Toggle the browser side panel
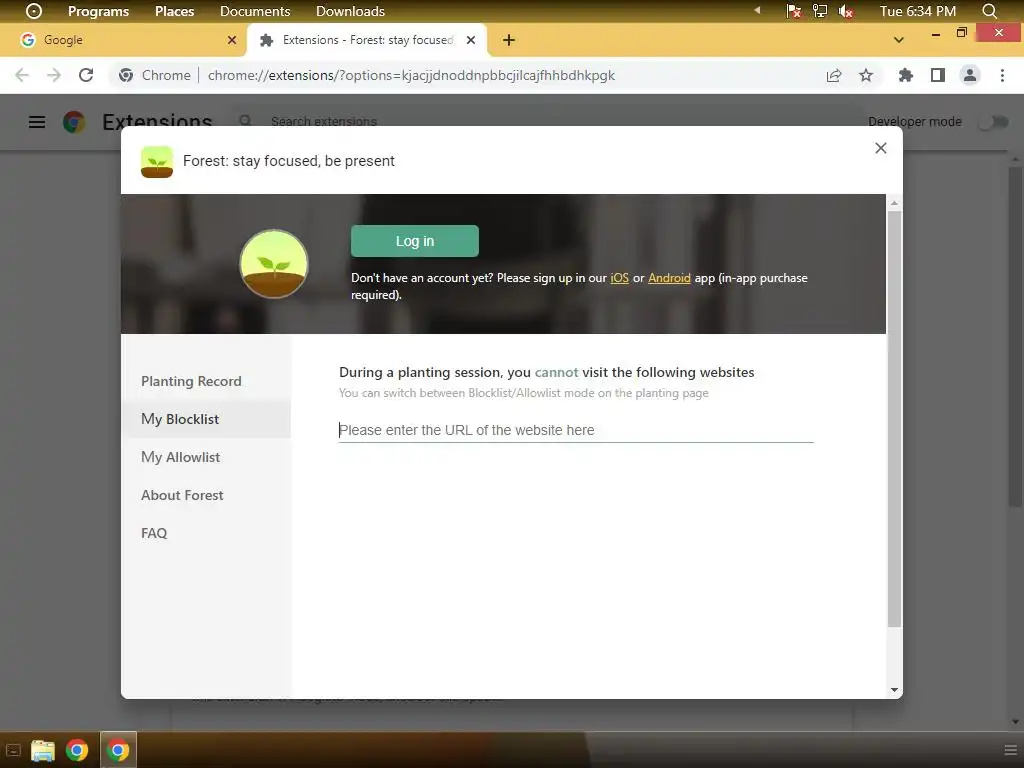Image resolution: width=1024 pixels, height=768 pixels. coord(938,75)
